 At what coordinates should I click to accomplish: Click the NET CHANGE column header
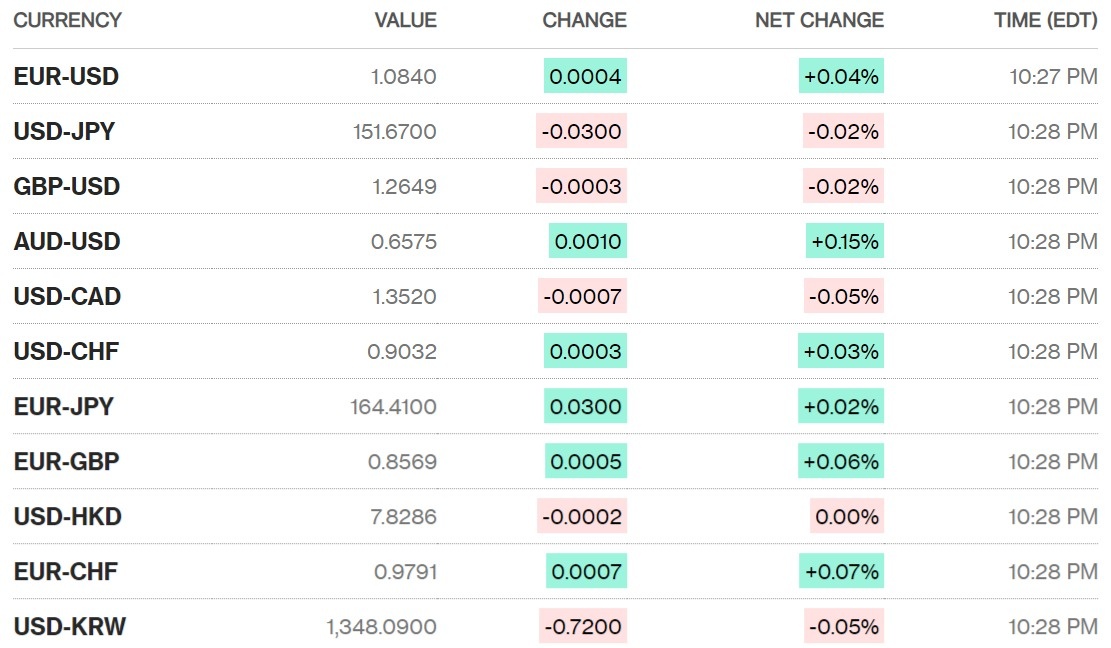(x=819, y=20)
